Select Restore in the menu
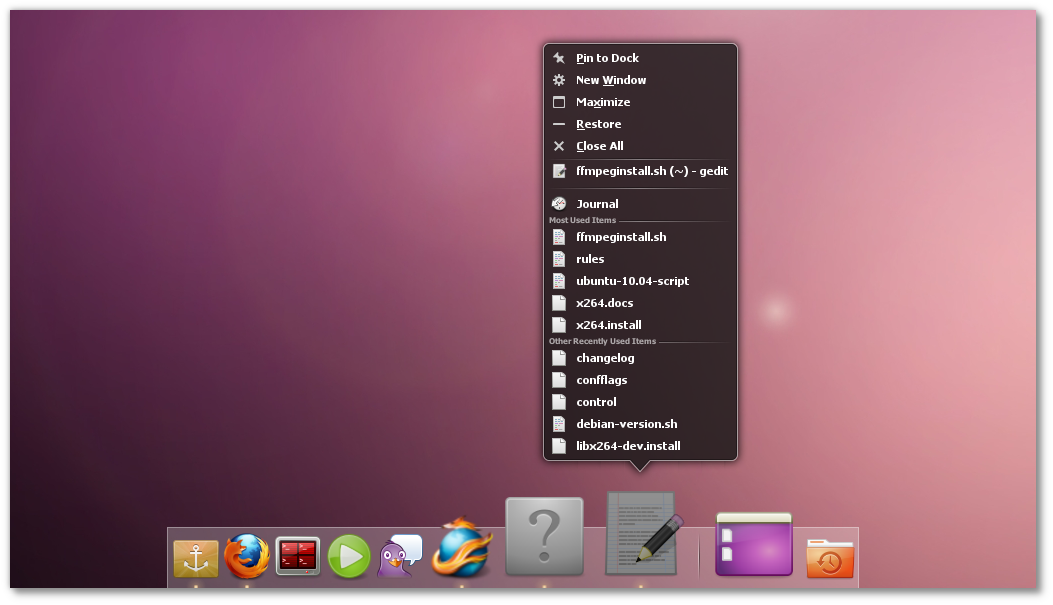Image resolution: width=1053 pixels, height=605 pixels. point(599,124)
